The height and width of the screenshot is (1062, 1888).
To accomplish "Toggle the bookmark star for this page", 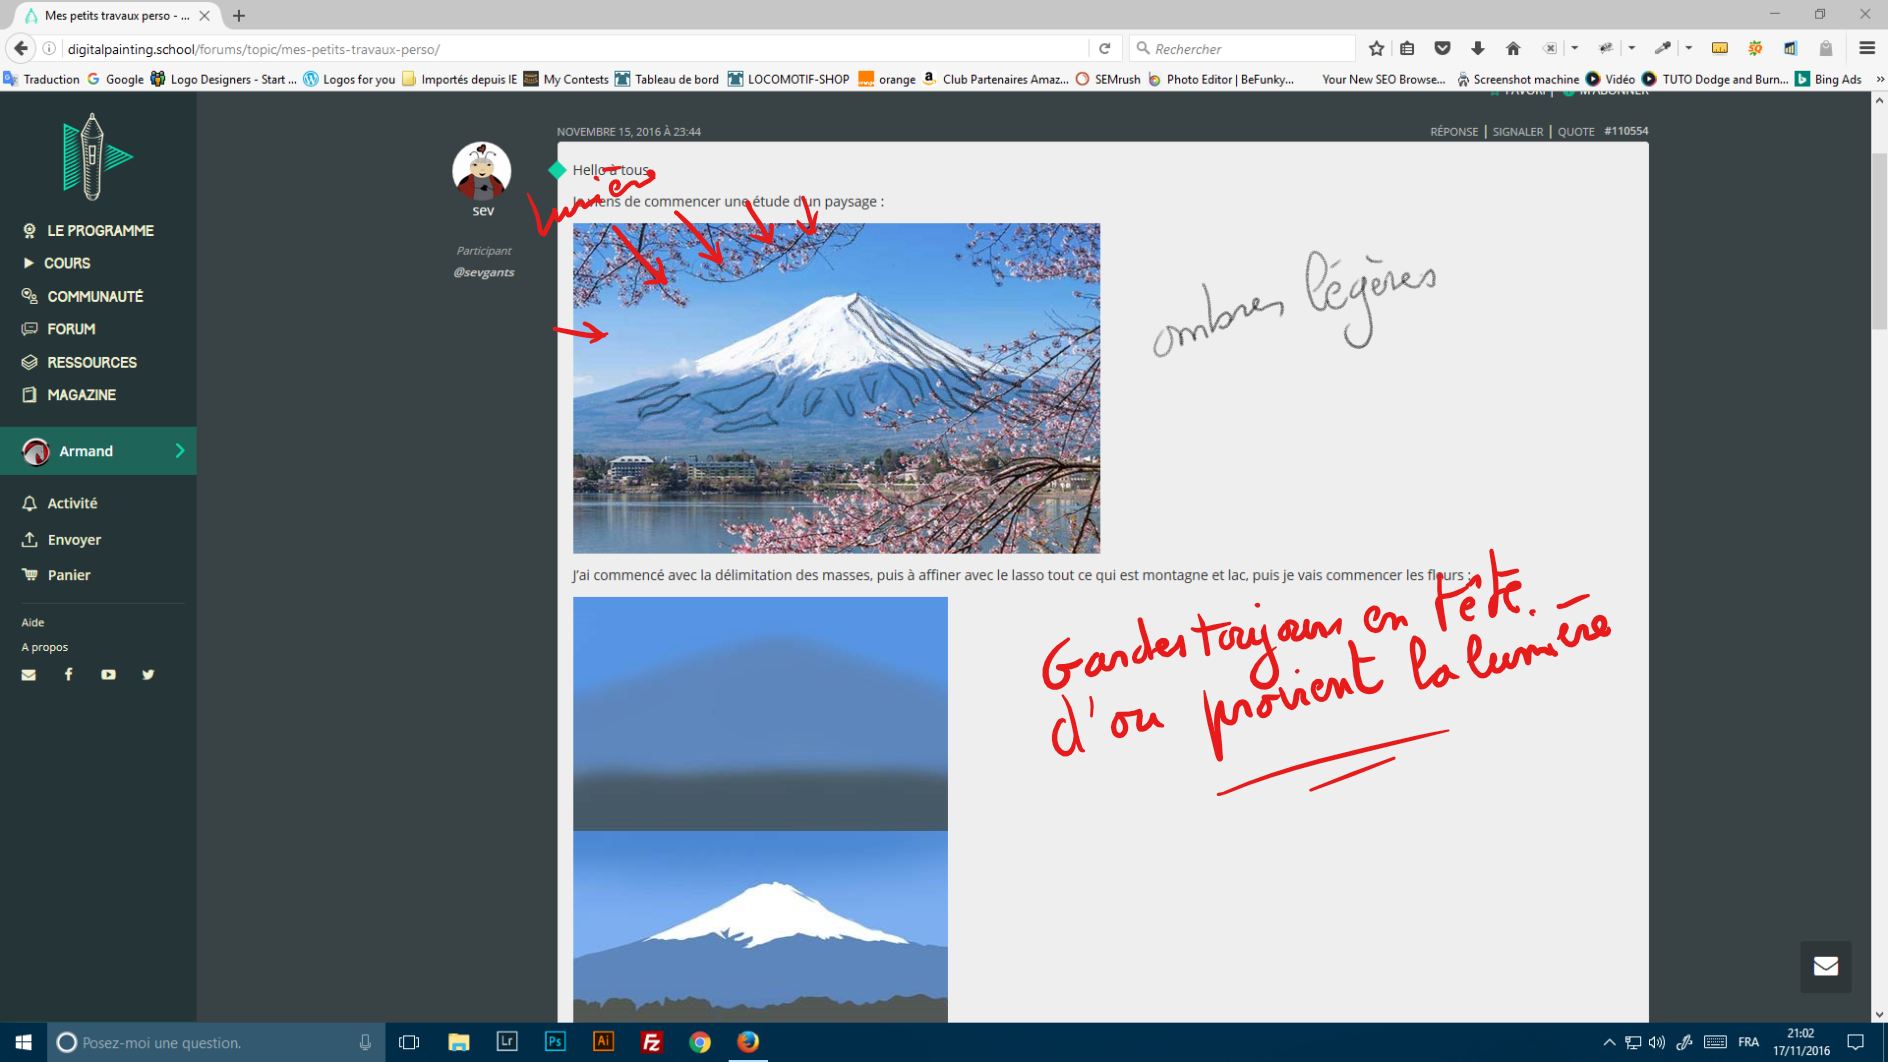I will pyautogui.click(x=1375, y=47).
